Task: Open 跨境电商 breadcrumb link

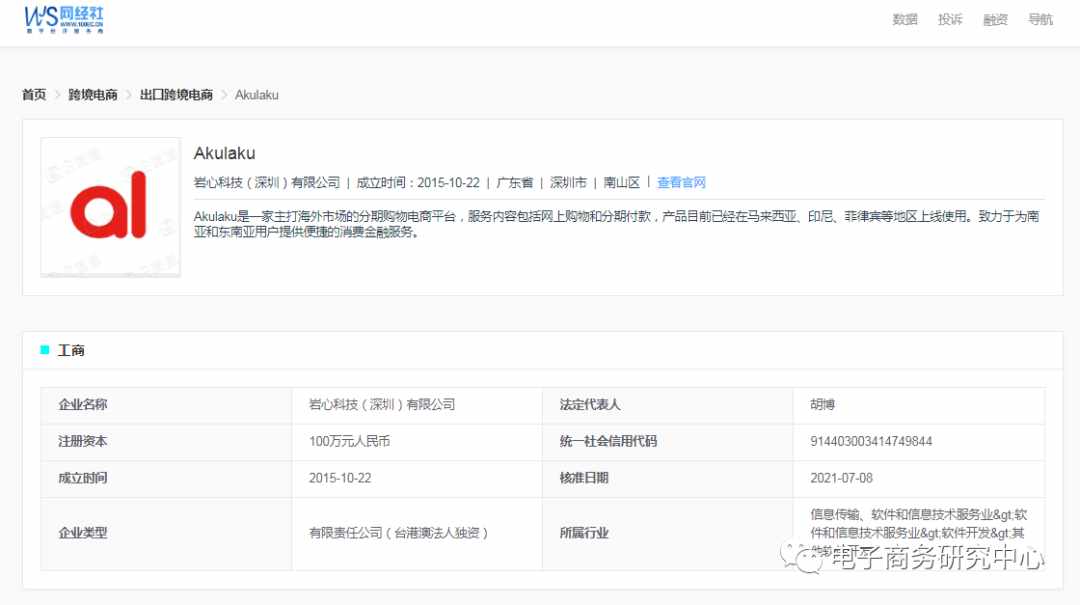Action: coord(92,94)
